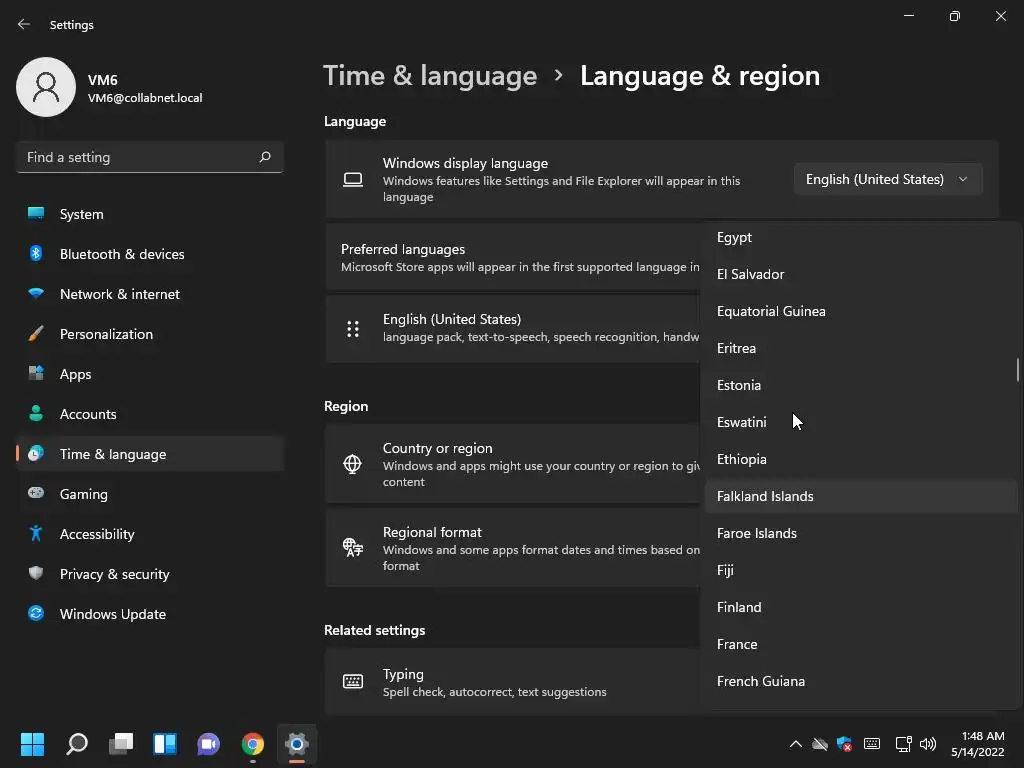Open Windows Update settings
Viewport: 1024px width, 768px height.
(150, 614)
